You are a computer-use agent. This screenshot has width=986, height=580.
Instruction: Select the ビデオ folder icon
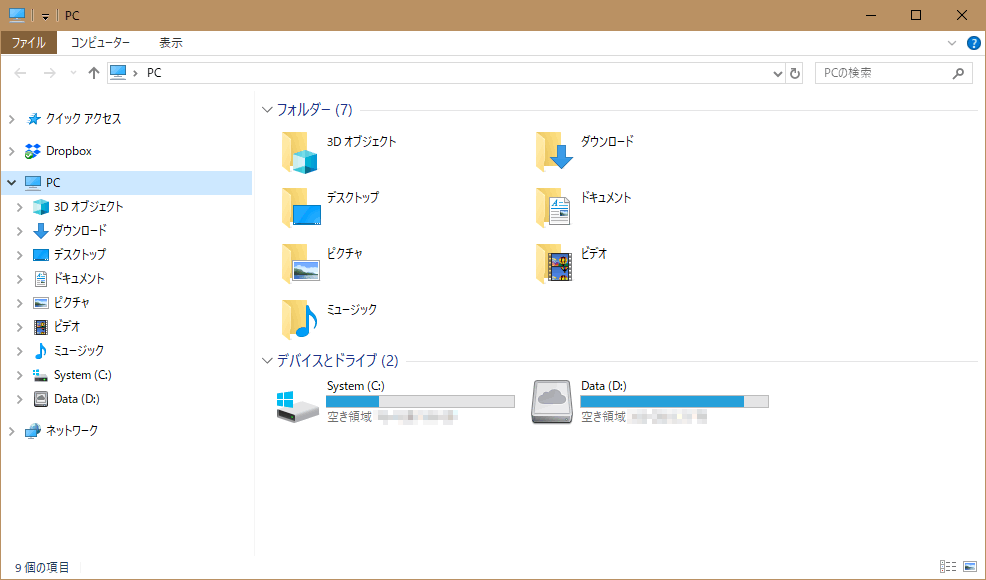[554, 264]
